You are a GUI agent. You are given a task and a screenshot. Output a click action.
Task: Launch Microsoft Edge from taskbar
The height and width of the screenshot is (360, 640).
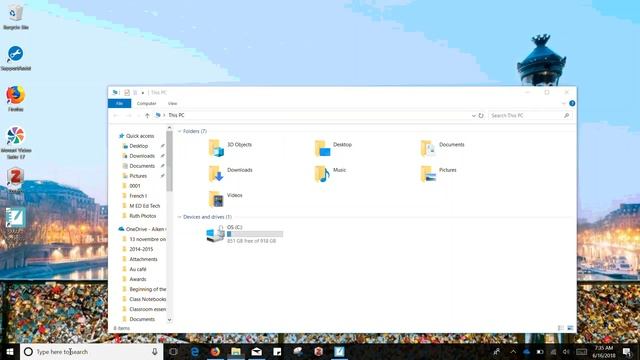pos(195,351)
